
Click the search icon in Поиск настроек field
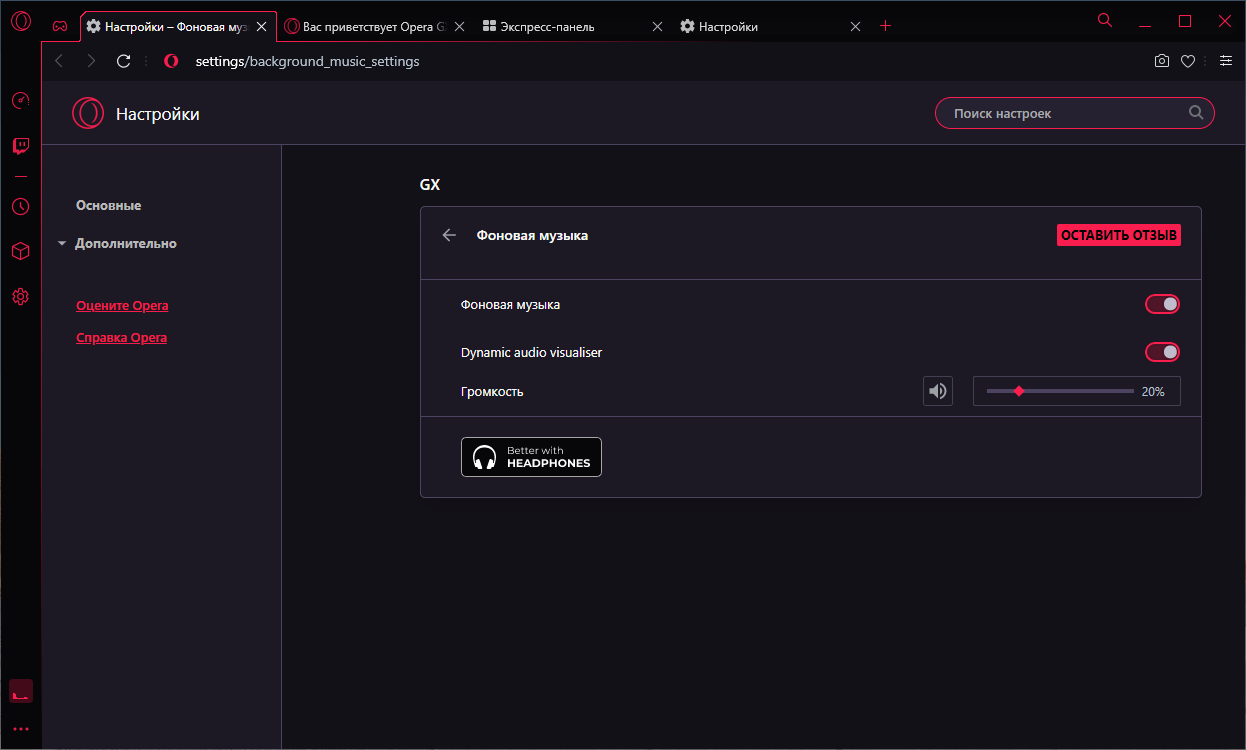pyautogui.click(x=1196, y=113)
